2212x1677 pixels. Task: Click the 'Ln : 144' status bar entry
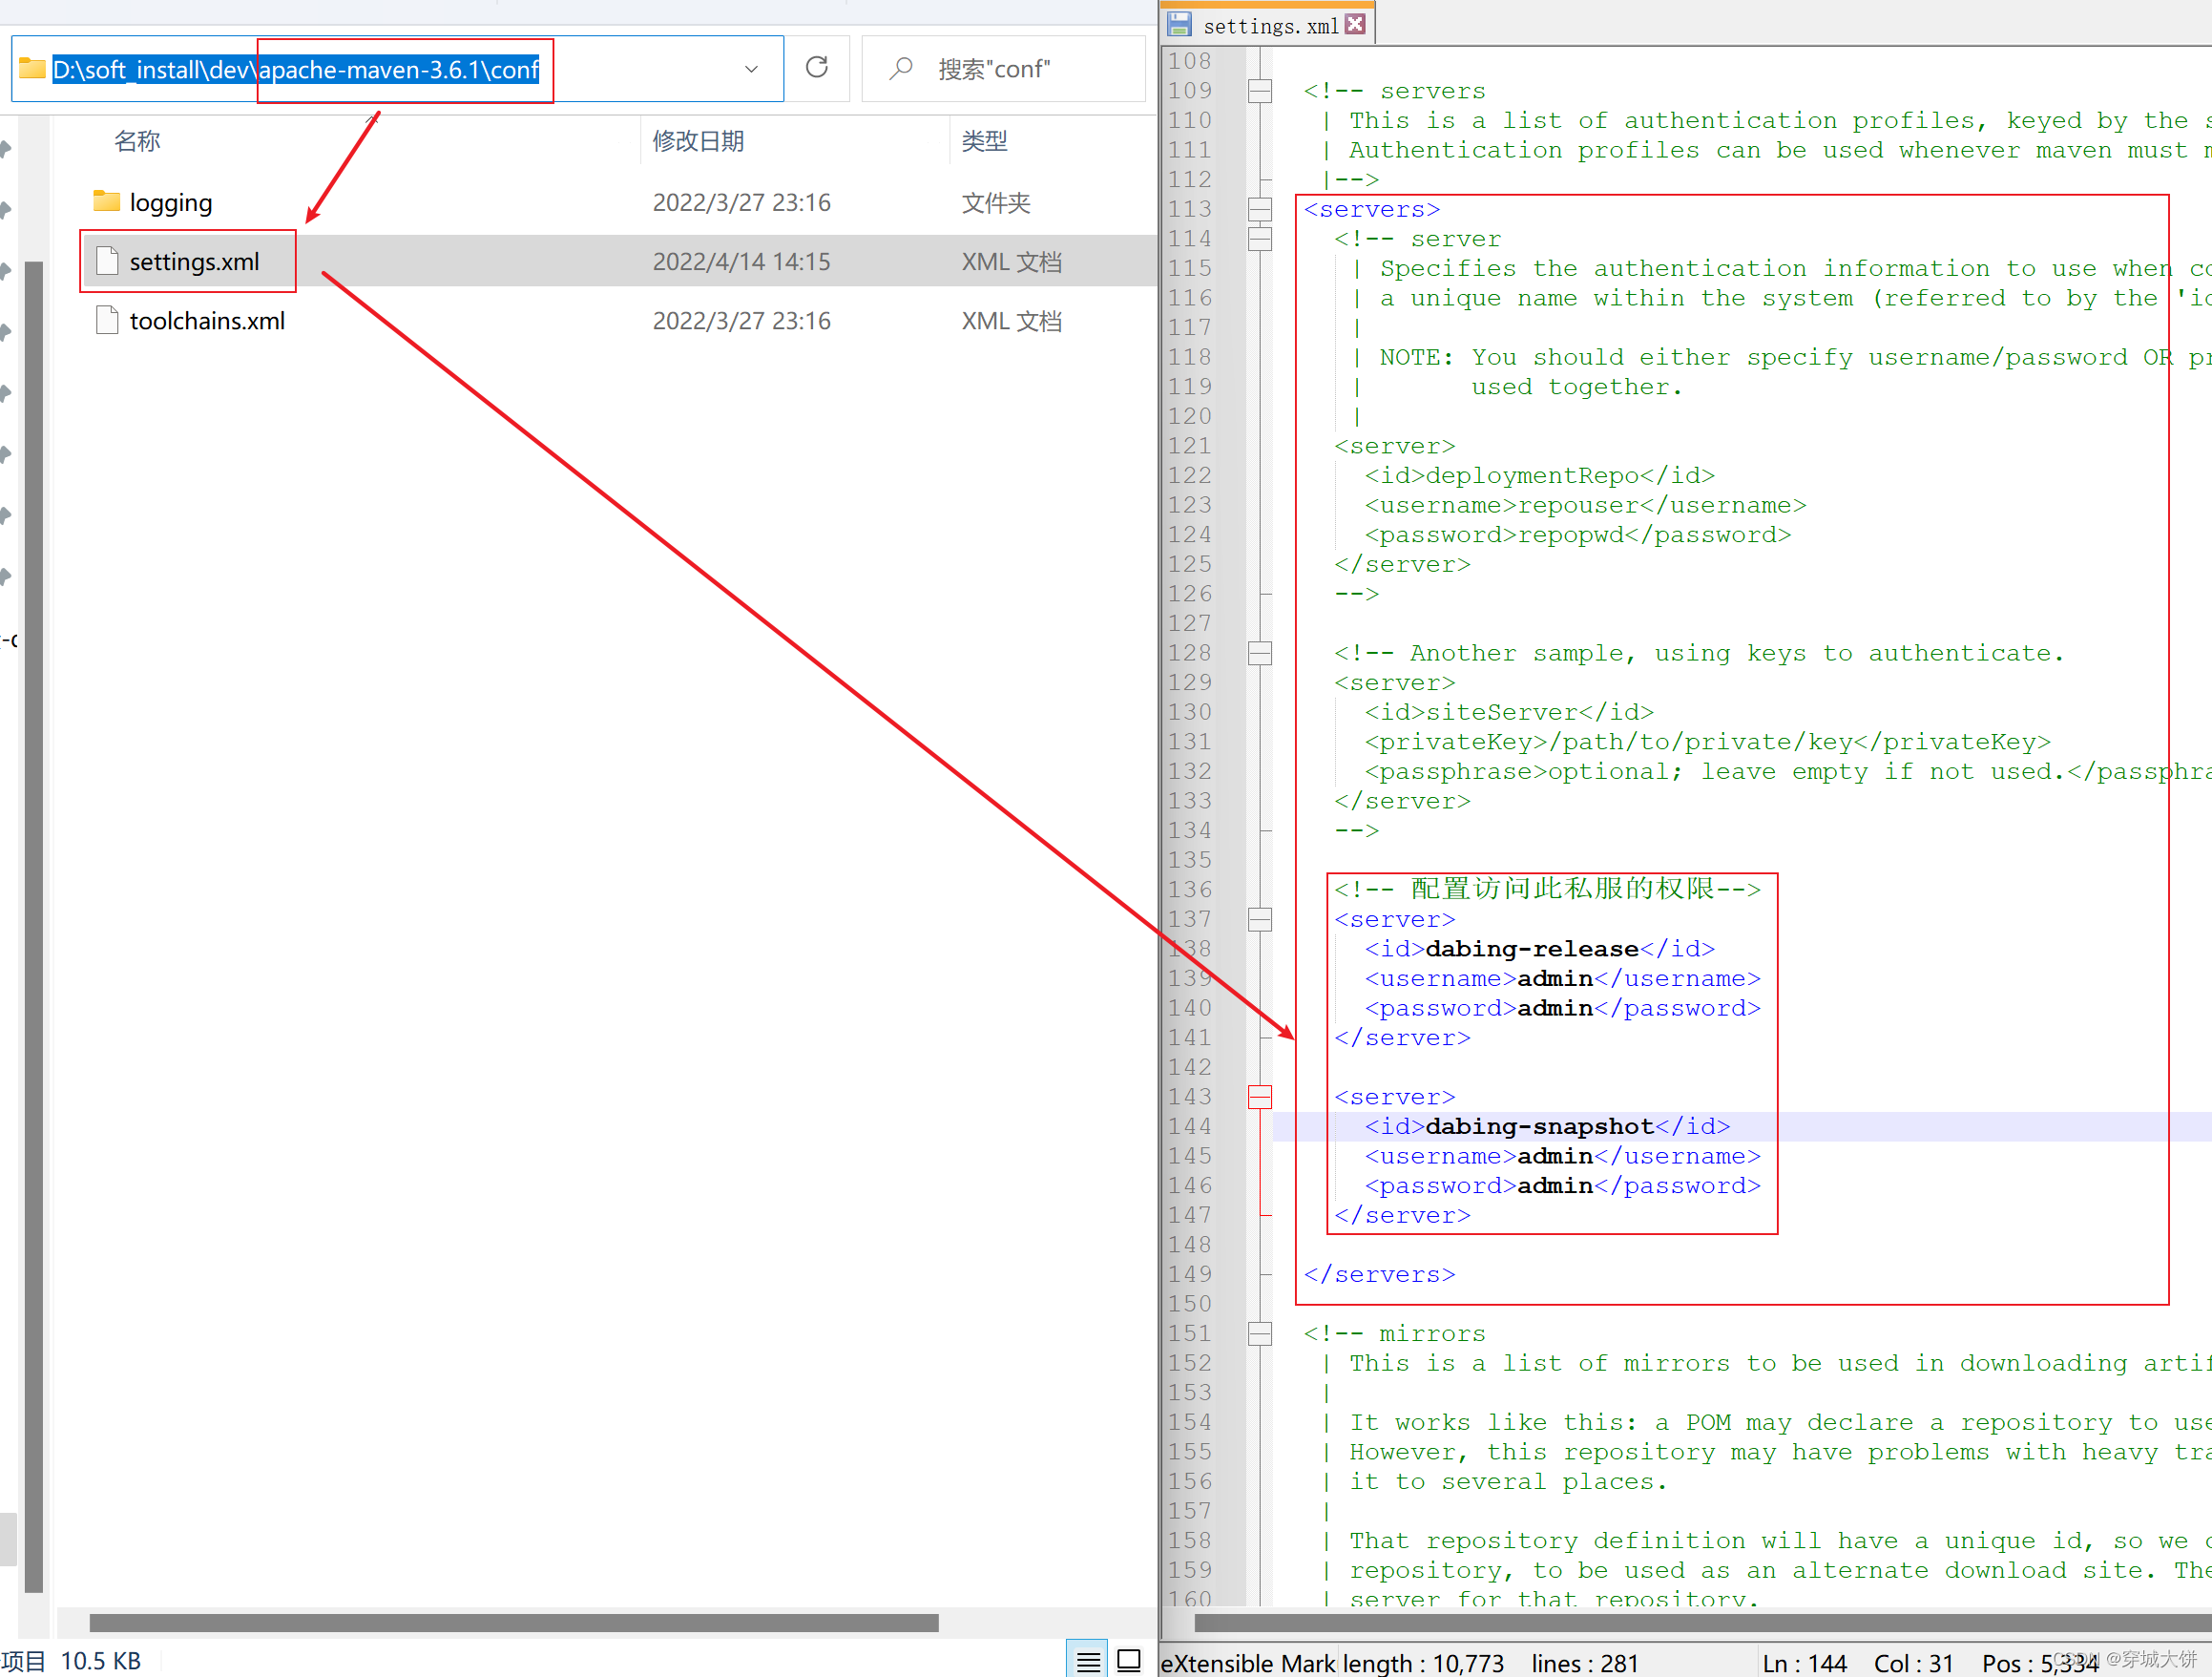coord(1804,1662)
